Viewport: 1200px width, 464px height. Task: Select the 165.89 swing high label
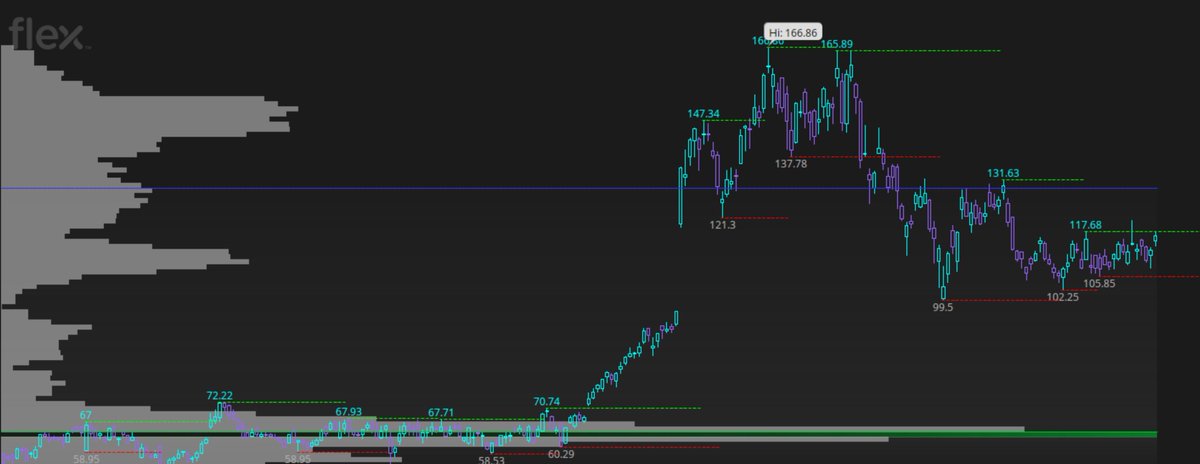click(x=837, y=44)
